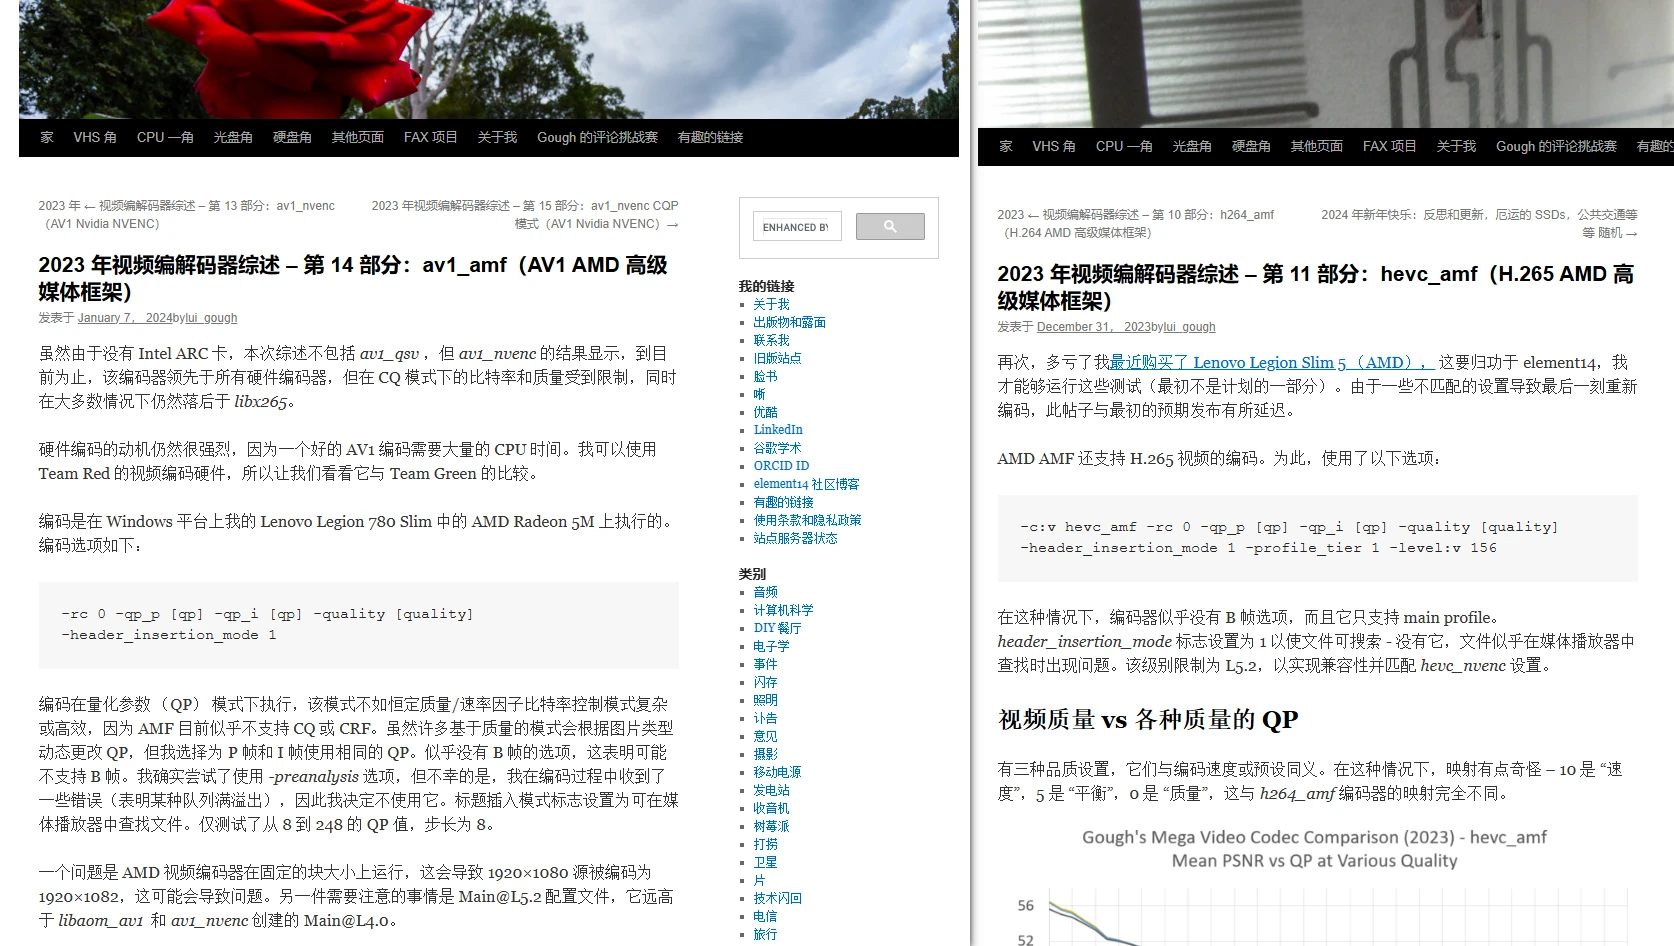This screenshot has width=1674, height=946.
Task: Go to next post 第 15 部分 av1_nvenc CQP
Action: click(x=525, y=215)
